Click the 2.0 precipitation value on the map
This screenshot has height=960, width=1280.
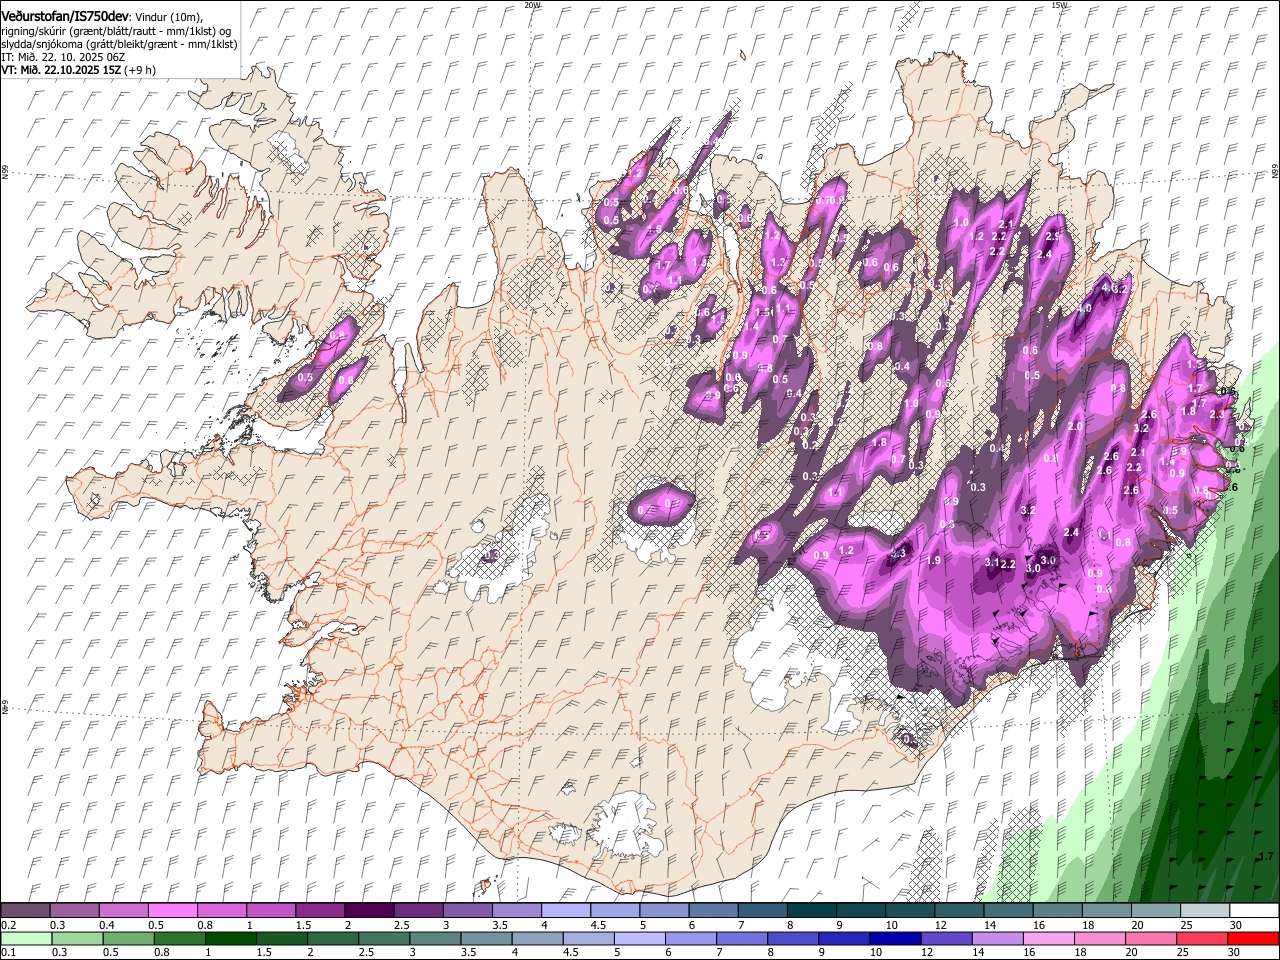point(1075,427)
